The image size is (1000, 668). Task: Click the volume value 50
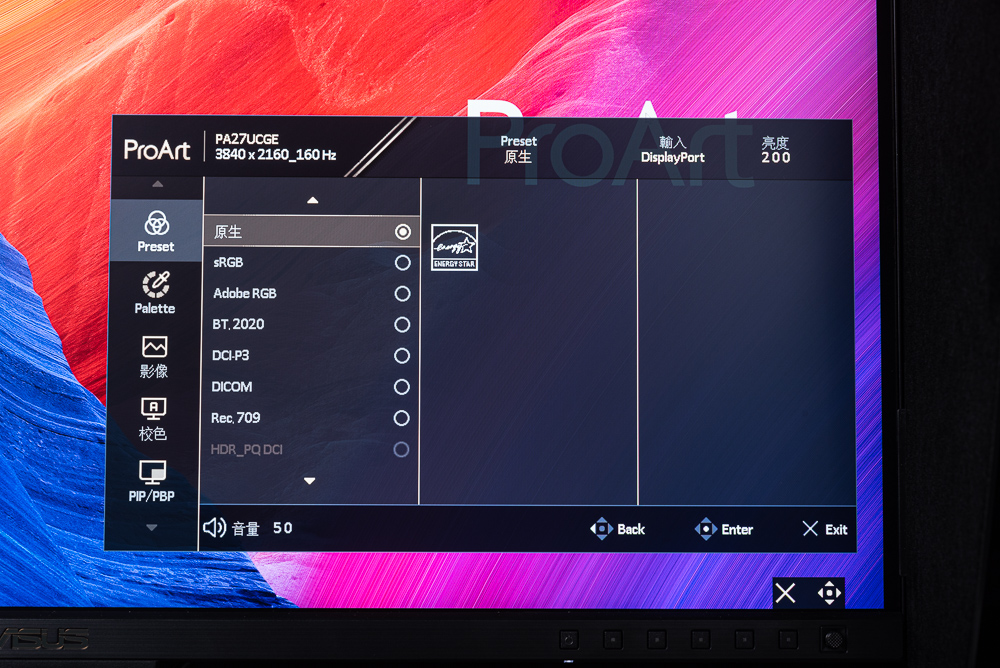[283, 528]
